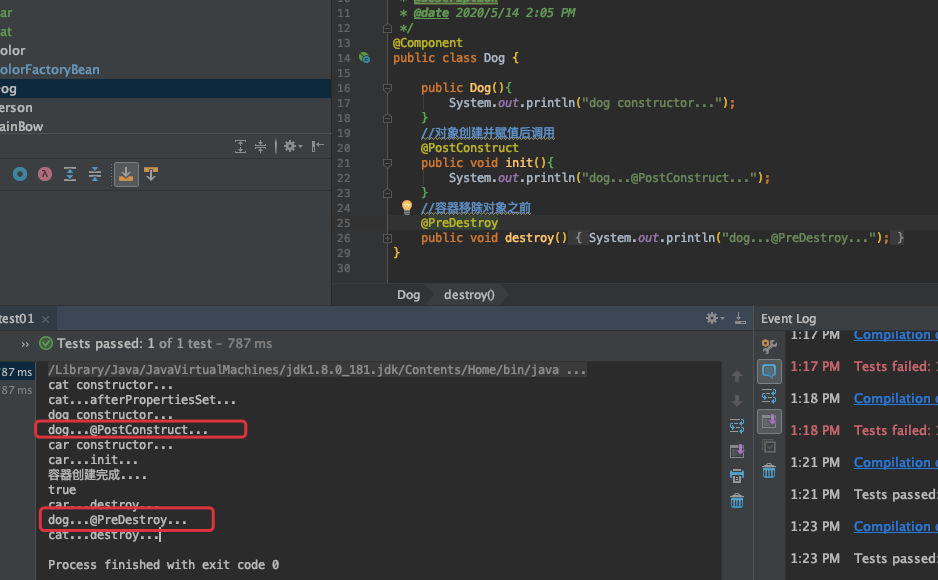
Task: Open Compilation link at 1:23 PM
Action: [x=895, y=526]
